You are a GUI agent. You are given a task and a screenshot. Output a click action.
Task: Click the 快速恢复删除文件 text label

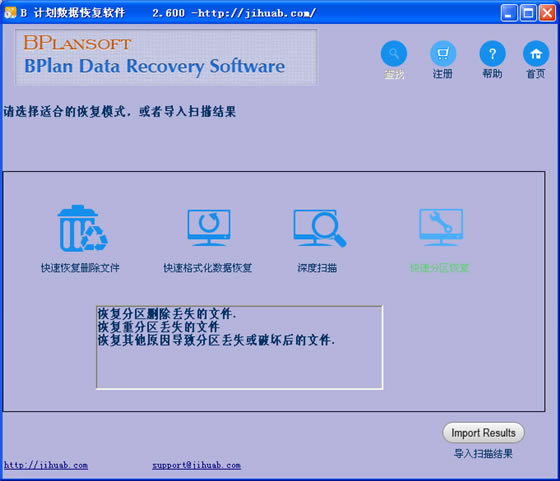80,267
